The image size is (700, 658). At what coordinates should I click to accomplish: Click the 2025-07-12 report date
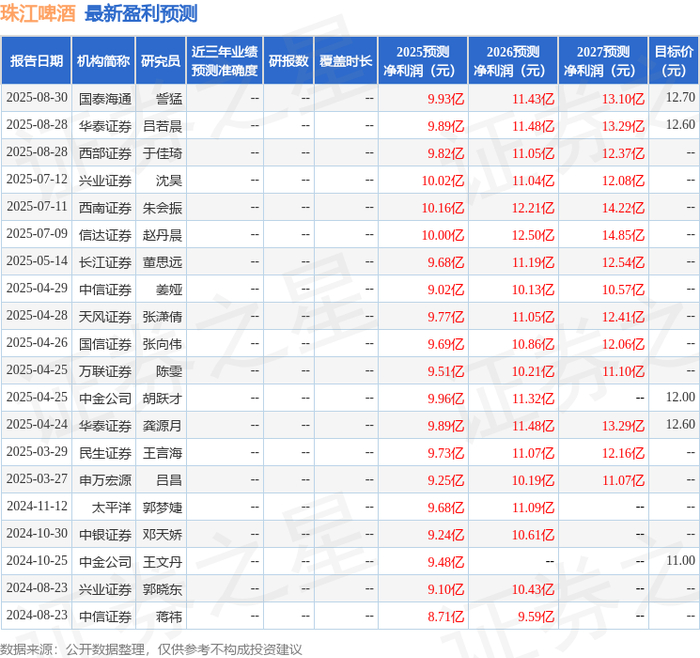37,179
